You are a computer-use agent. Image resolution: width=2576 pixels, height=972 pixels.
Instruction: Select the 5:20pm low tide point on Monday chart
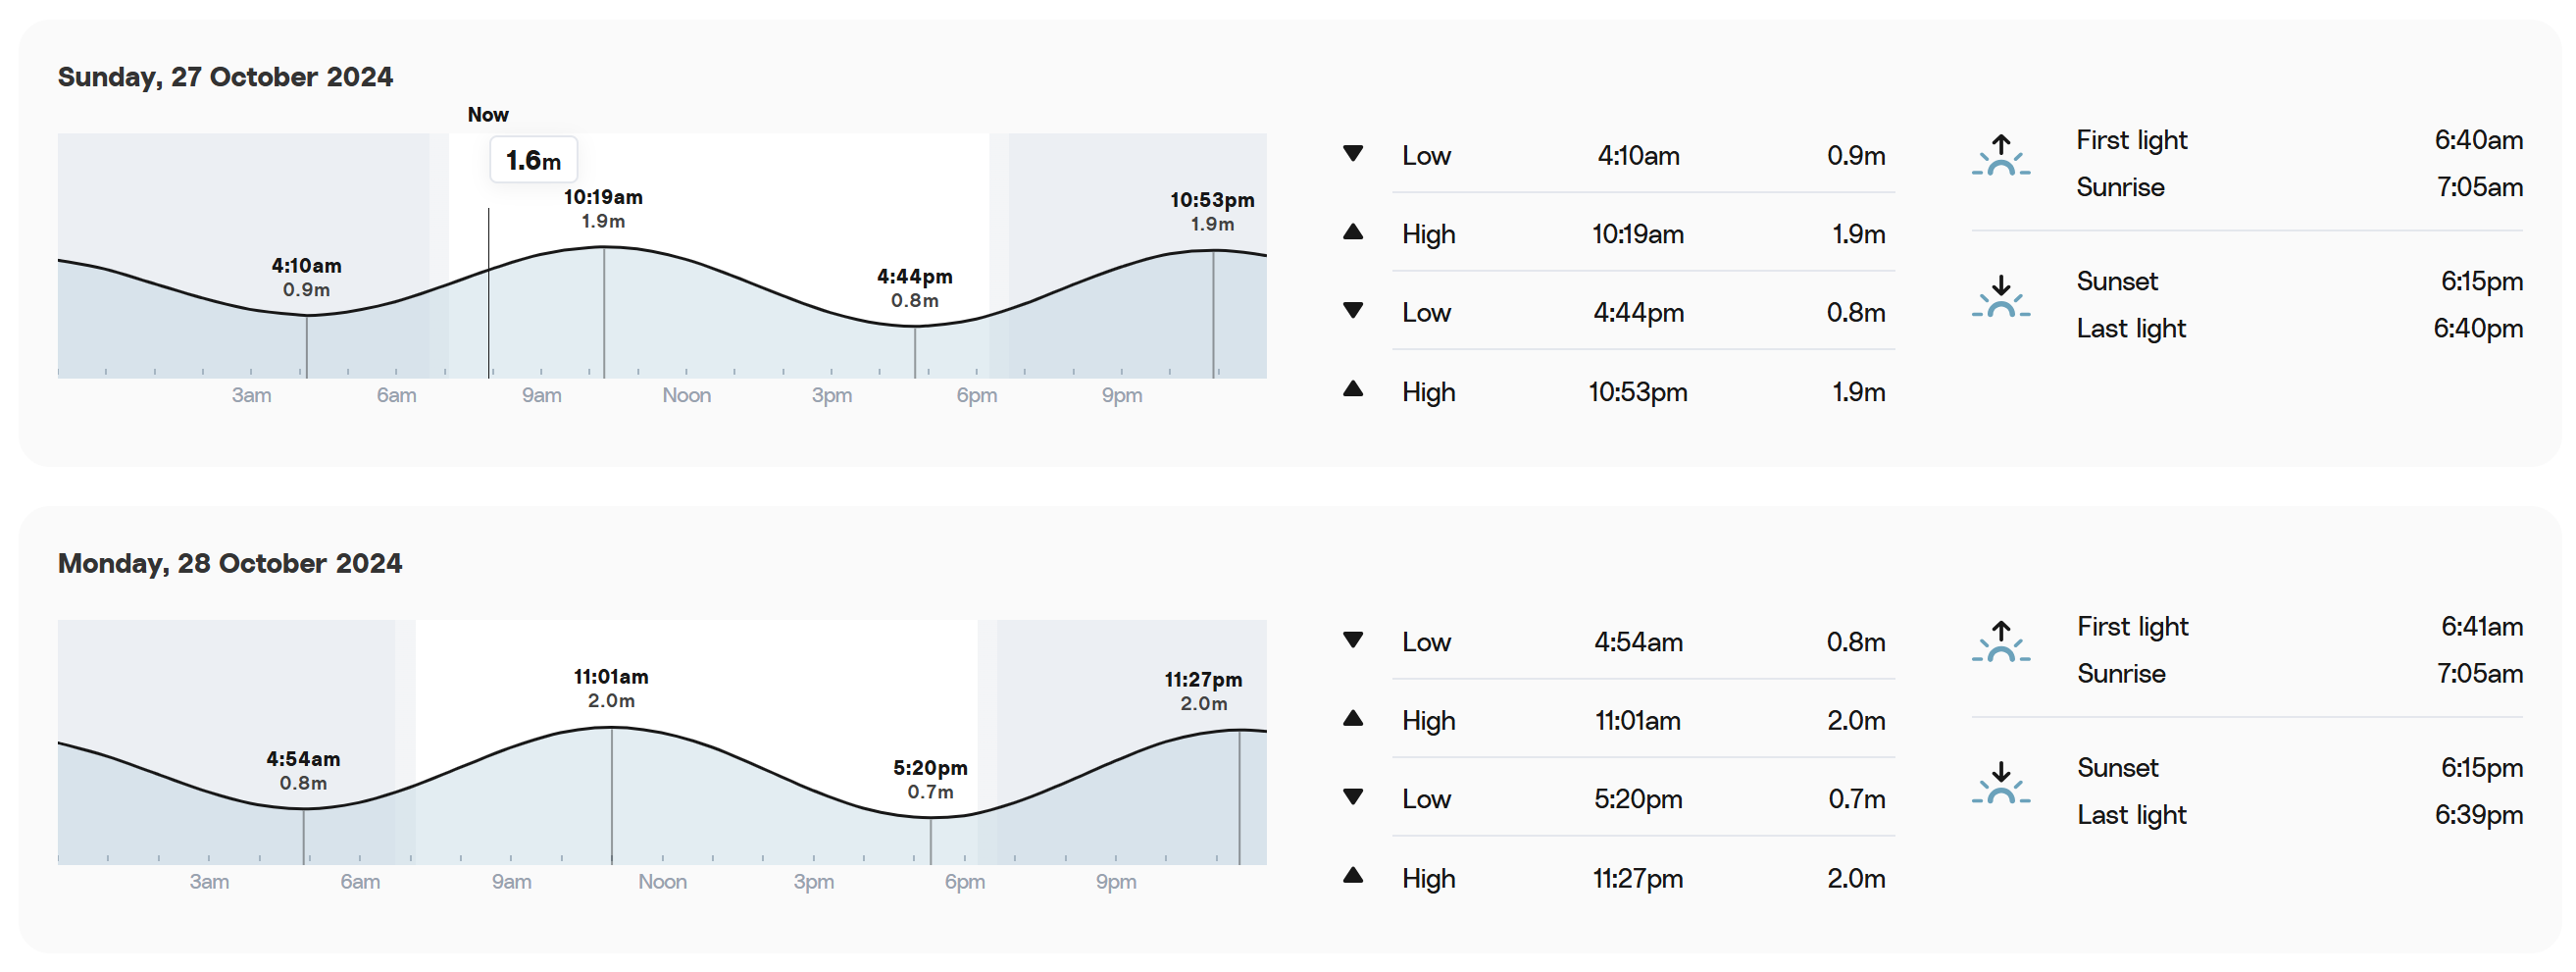tap(930, 817)
